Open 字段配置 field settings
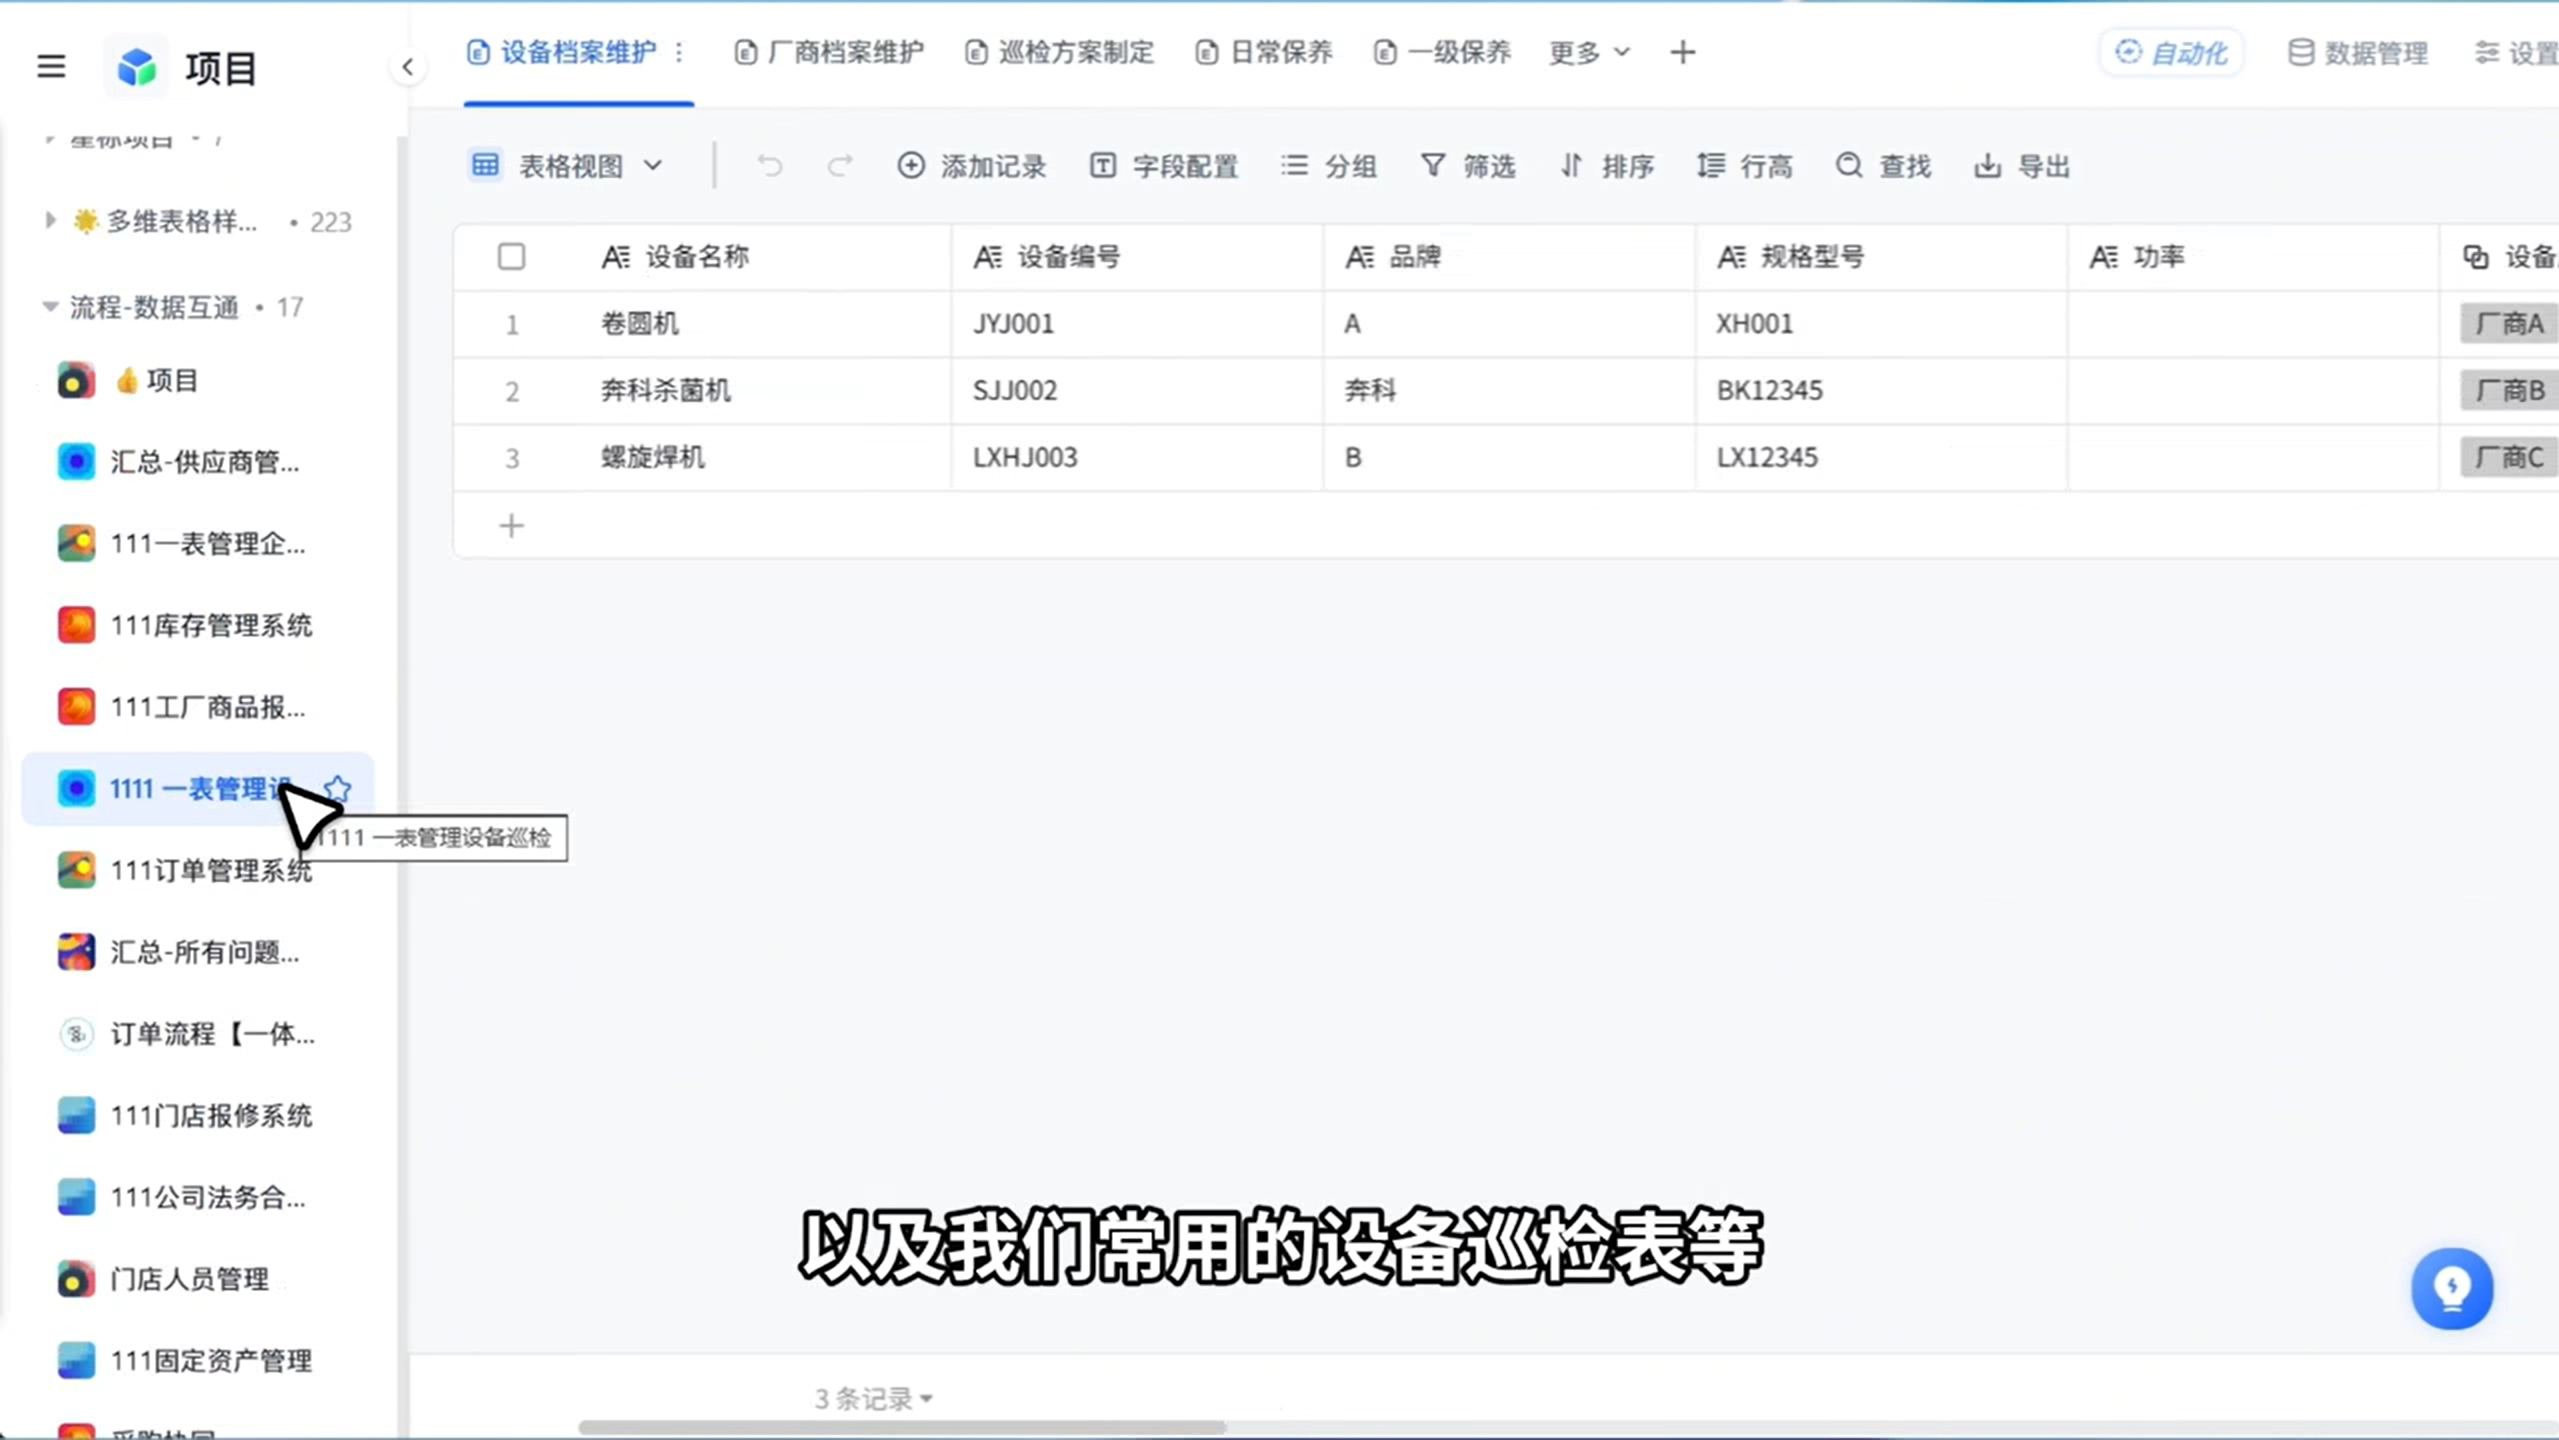This screenshot has width=2559, height=1440. [1163, 166]
